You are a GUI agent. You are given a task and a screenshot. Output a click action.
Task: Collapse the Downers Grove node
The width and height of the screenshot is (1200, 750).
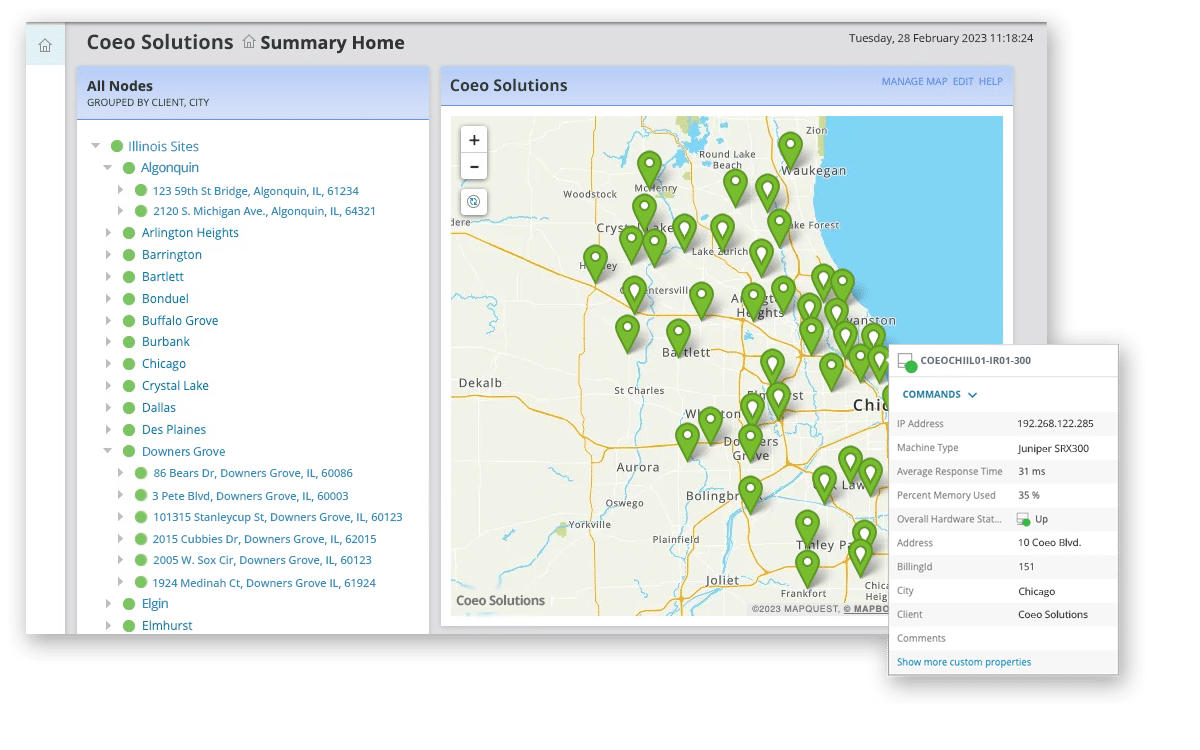coord(108,452)
